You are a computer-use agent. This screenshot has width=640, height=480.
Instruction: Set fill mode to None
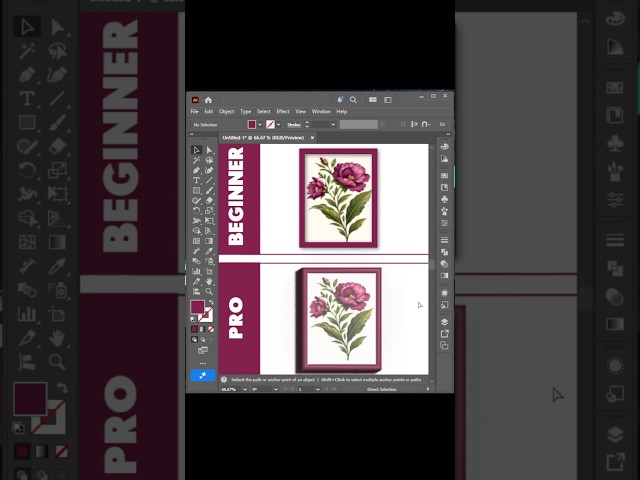pos(211,329)
